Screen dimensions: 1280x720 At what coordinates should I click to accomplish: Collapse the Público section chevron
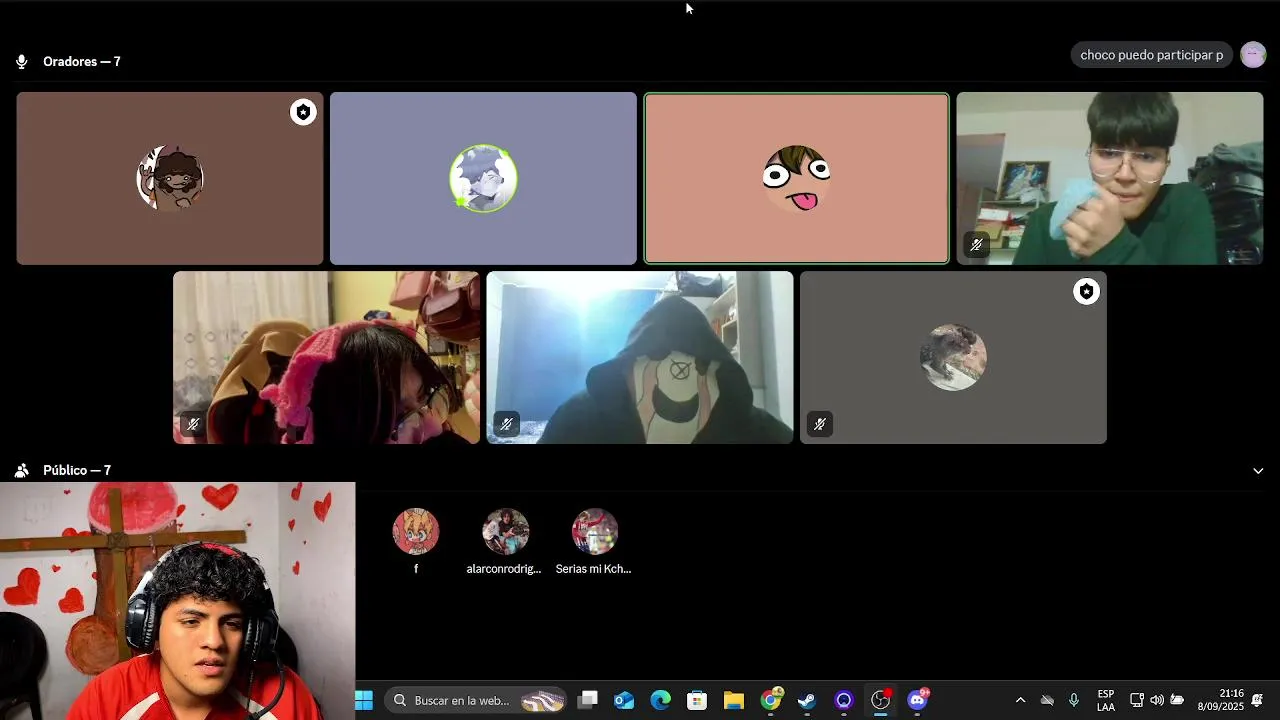point(1258,471)
